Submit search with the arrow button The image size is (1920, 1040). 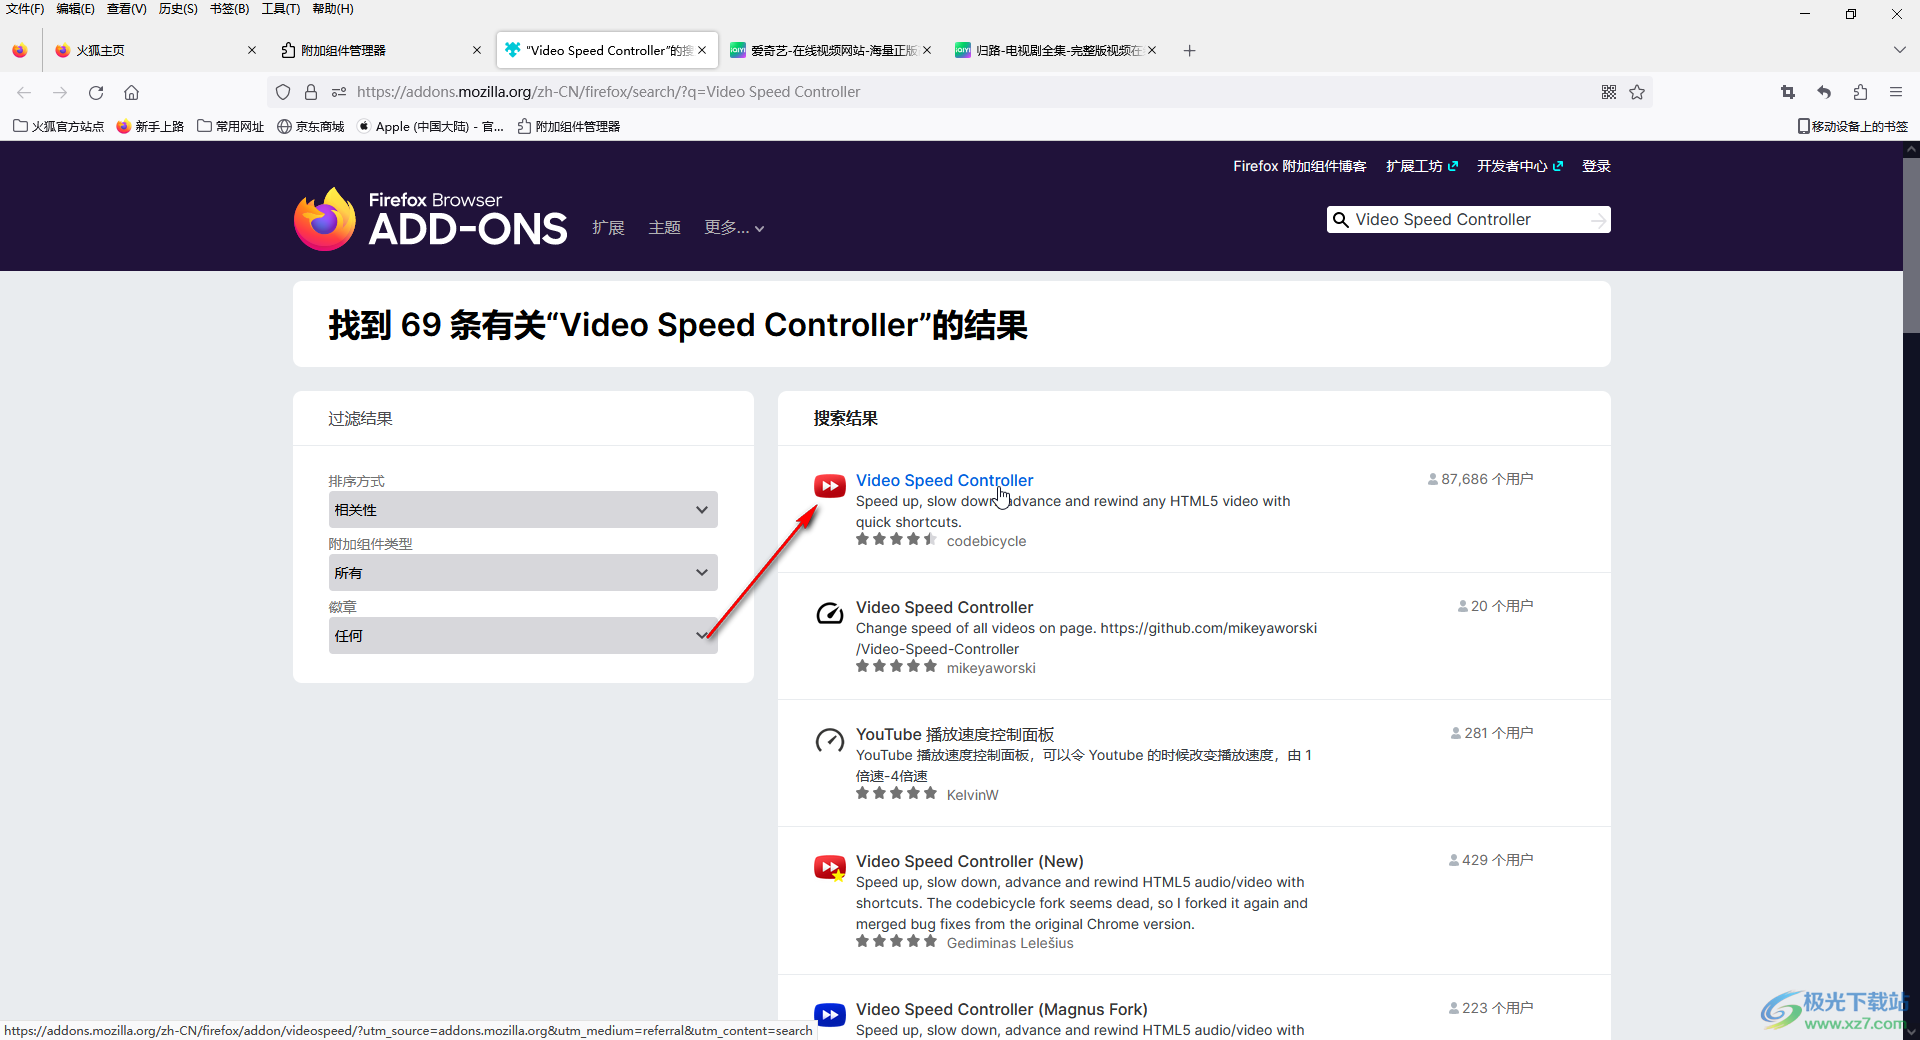1599,220
